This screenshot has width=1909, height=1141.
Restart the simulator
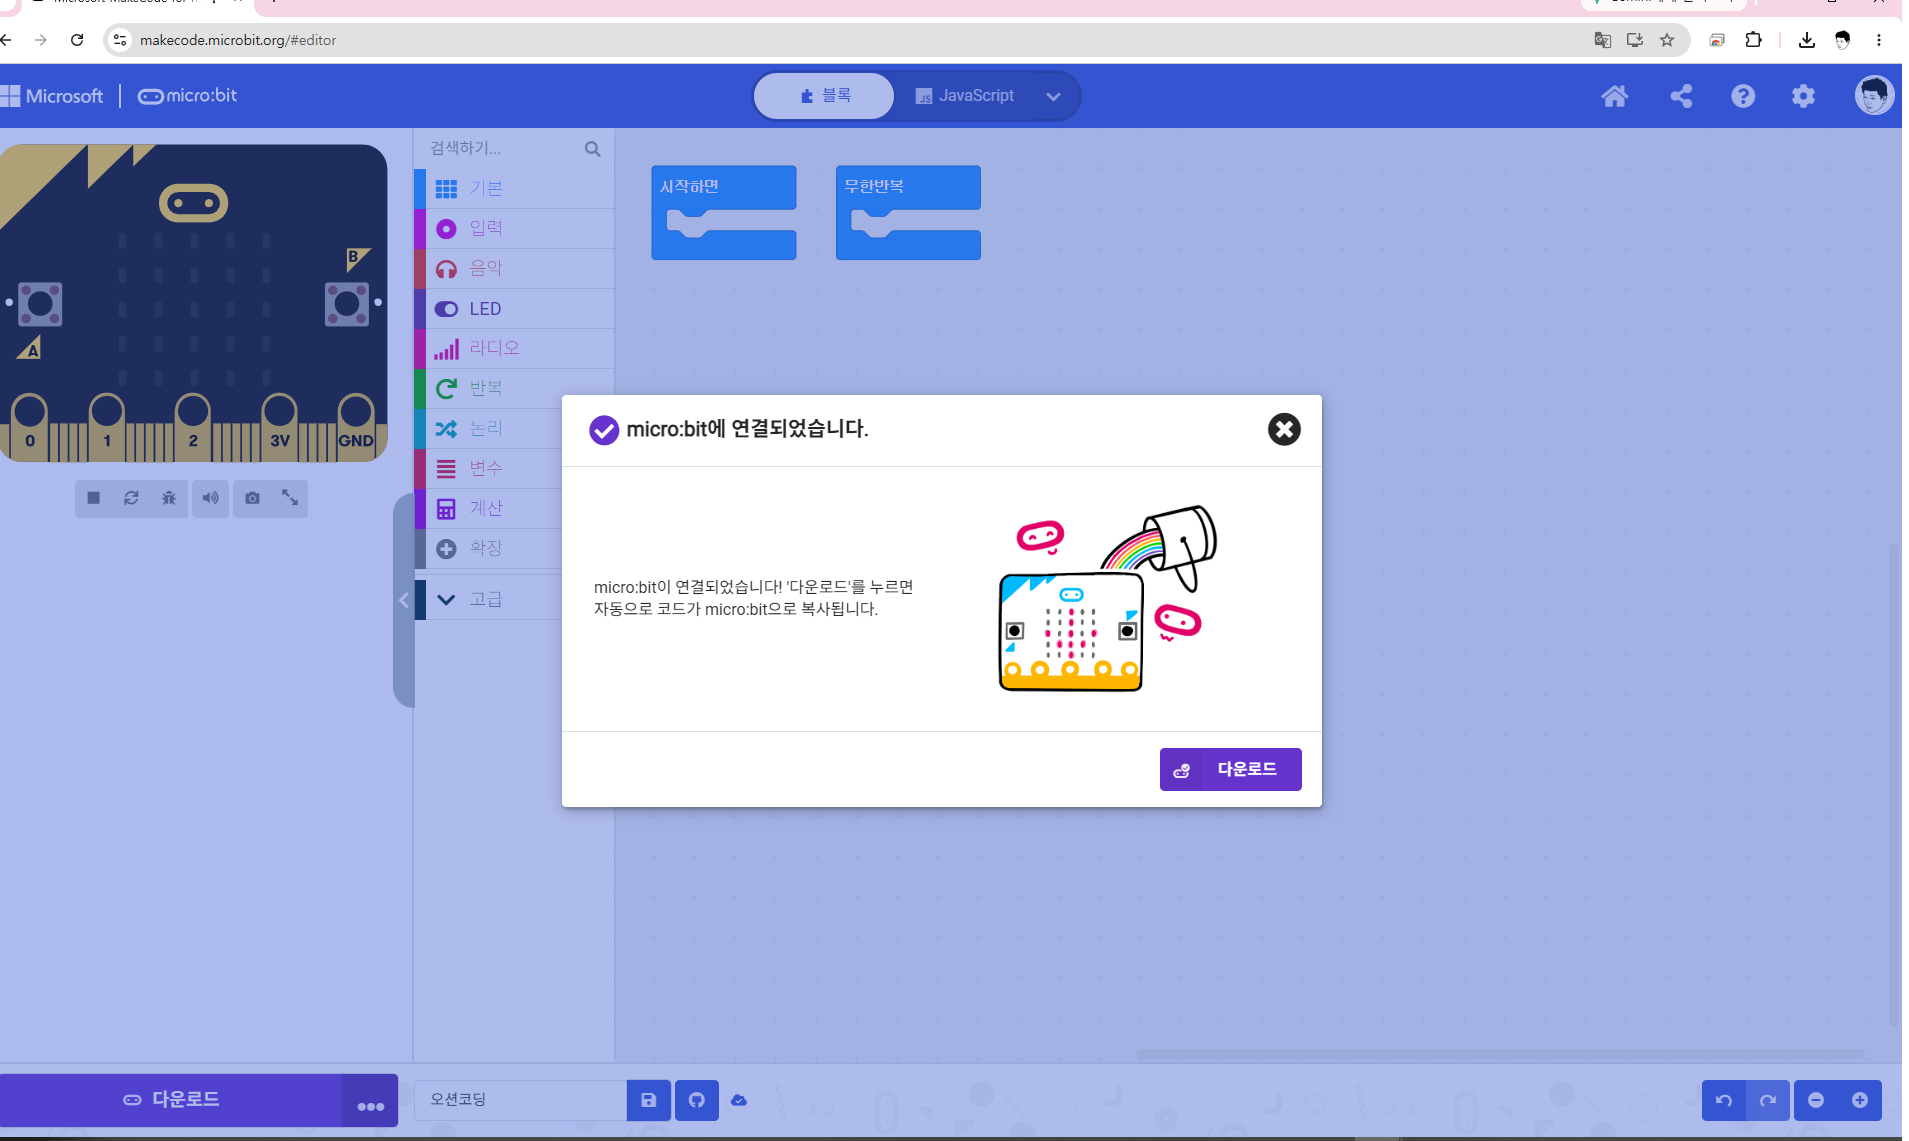point(131,498)
